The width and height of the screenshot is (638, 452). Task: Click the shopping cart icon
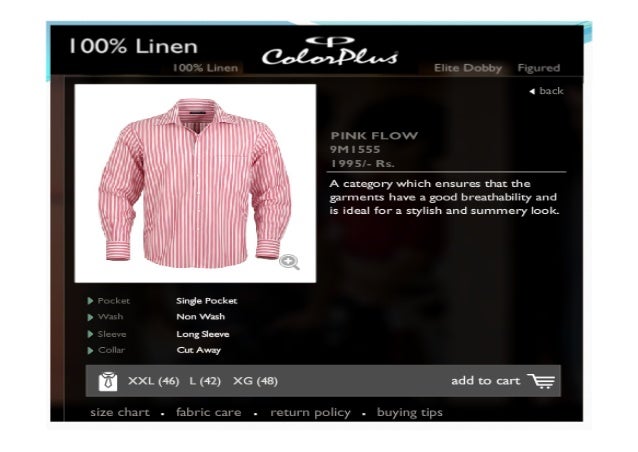click(542, 381)
